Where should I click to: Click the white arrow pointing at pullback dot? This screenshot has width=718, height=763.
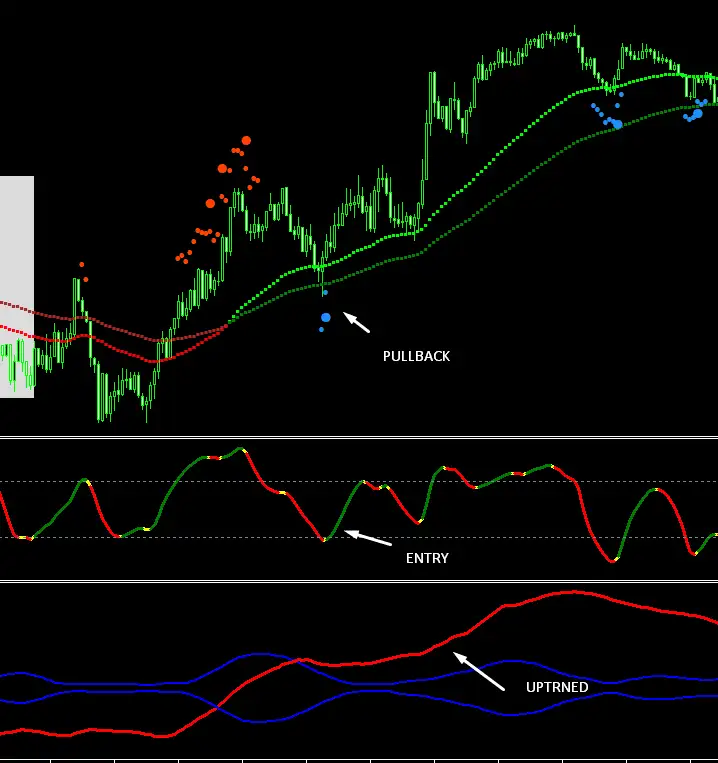coord(357,322)
